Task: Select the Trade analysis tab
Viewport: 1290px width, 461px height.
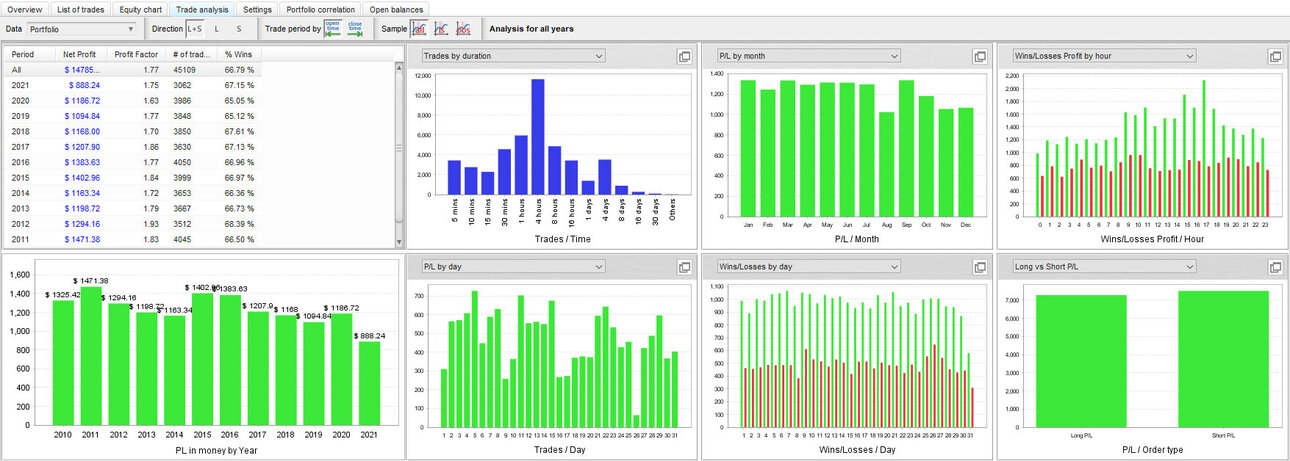Action: (201, 8)
